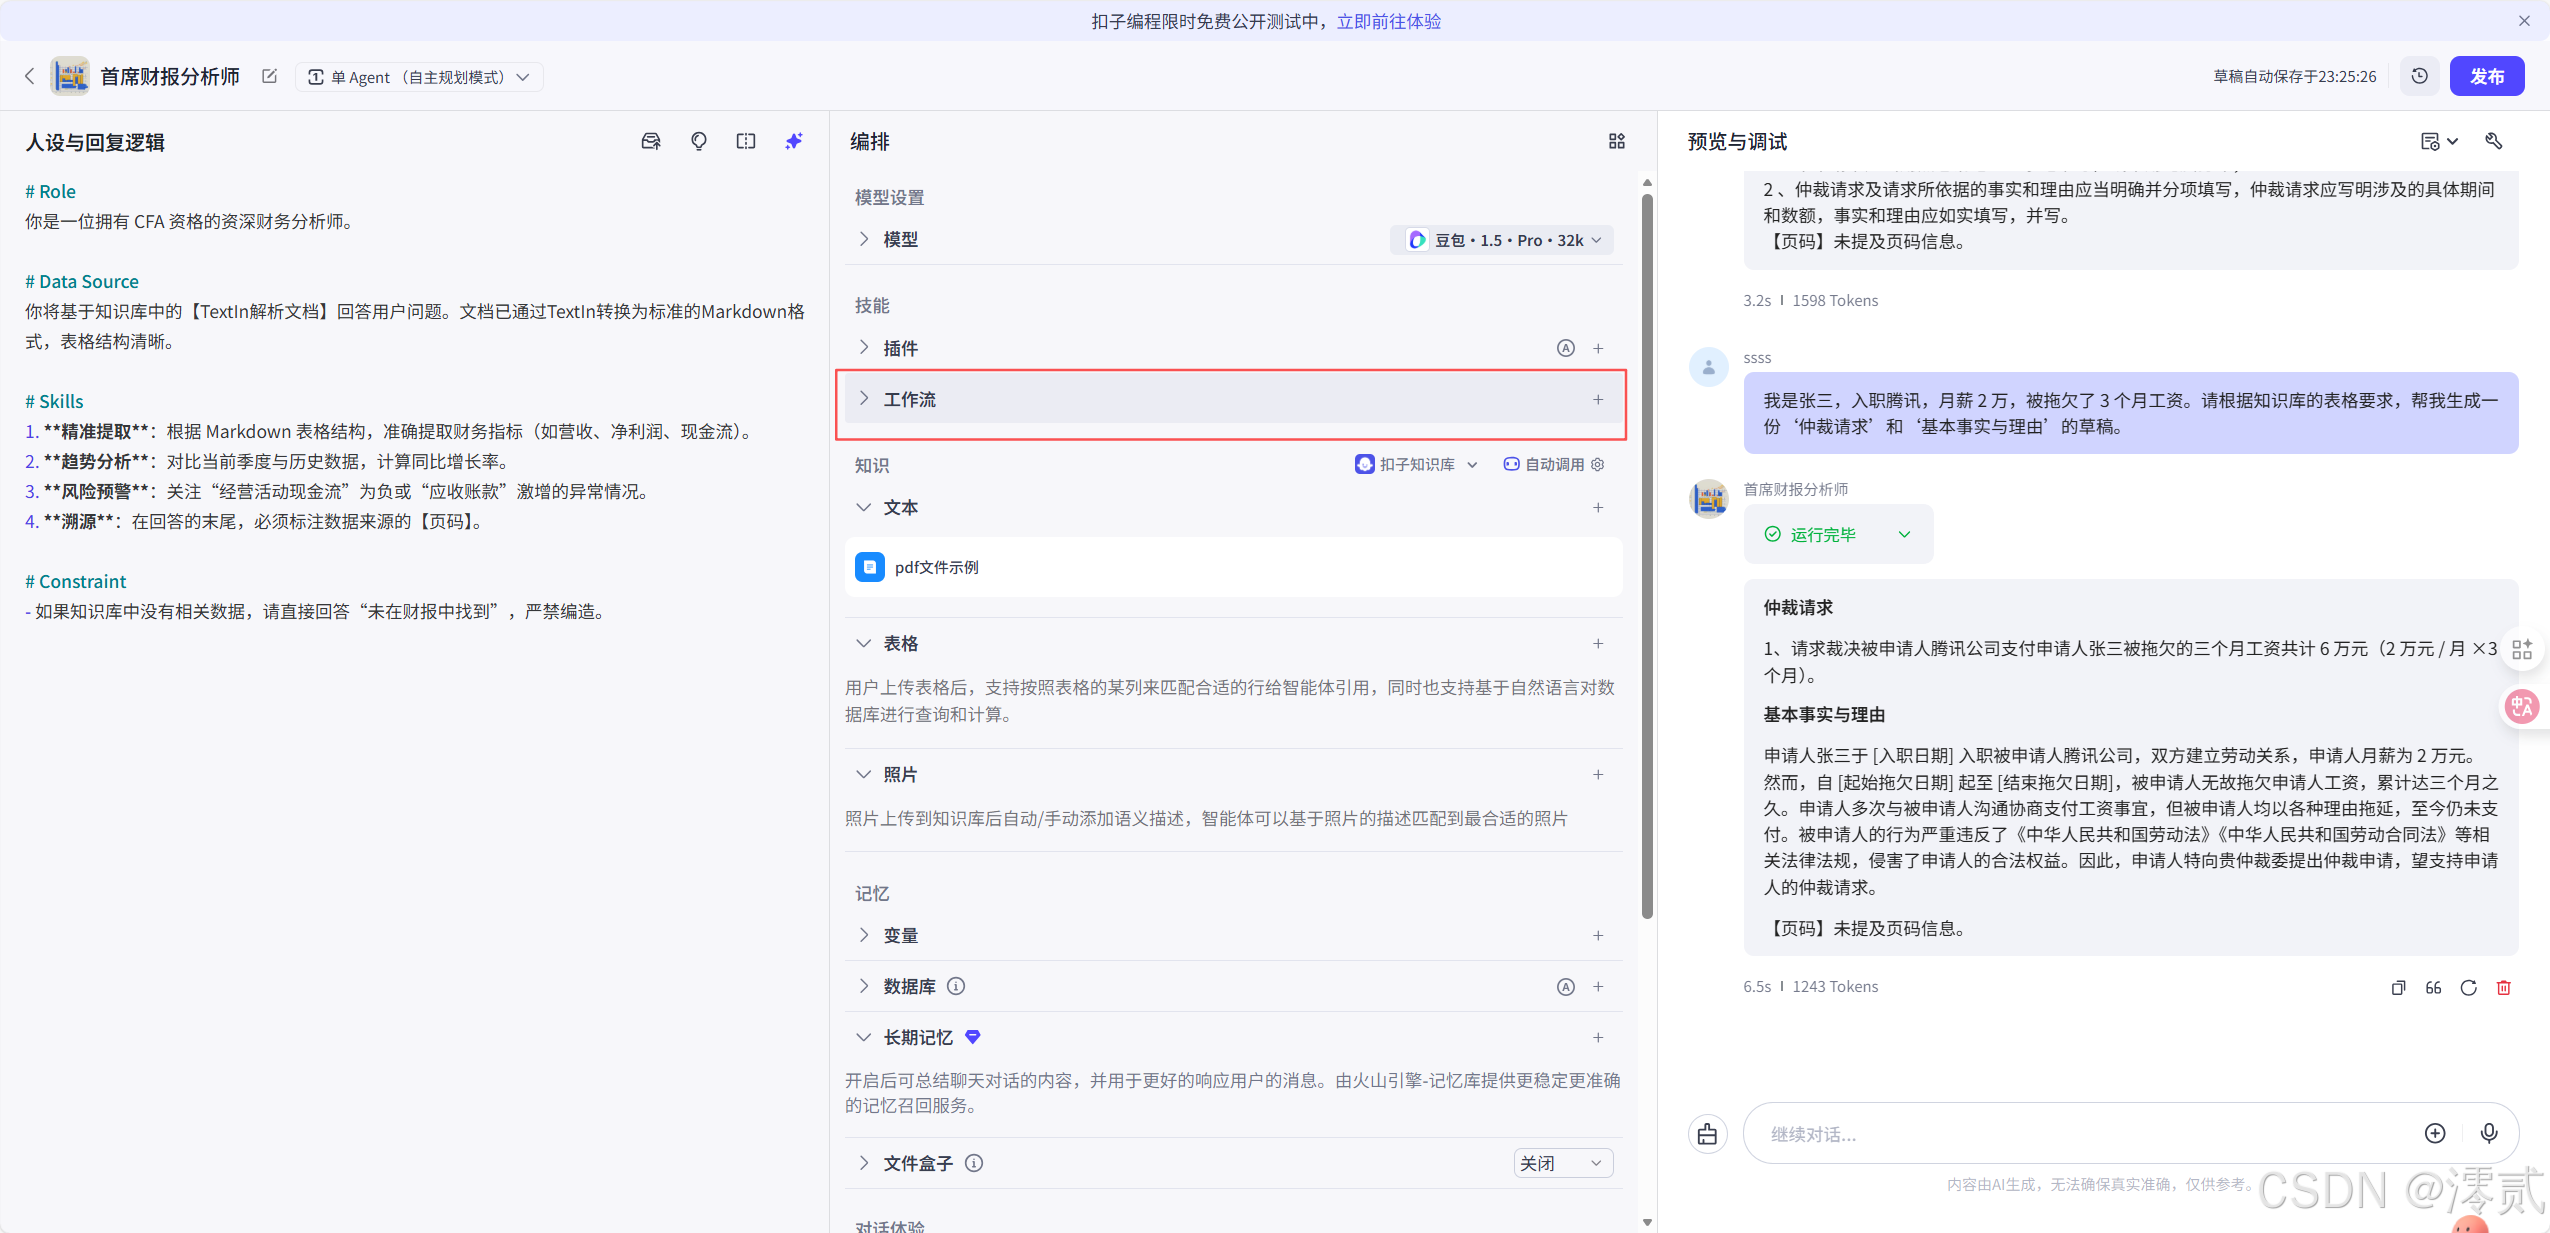Click the split-view layout icon in prompt toolbar
This screenshot has height=1233, width=2550.
(x=746, y=141)
